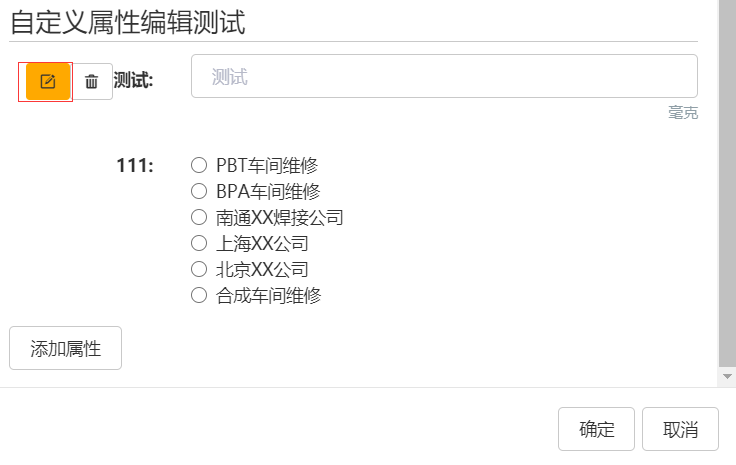
Task: Cancel the dialog with 取消
Action: 681,430
